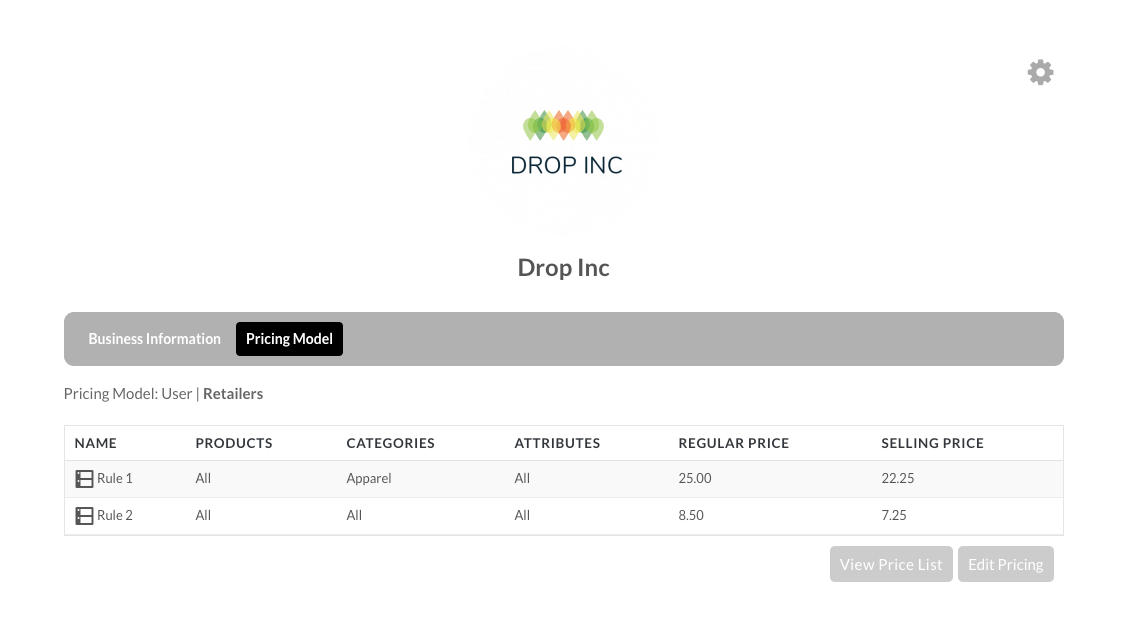Click the Rule 2 row icon
This screenshot has height=640, width=1132.
click(84, 516)
